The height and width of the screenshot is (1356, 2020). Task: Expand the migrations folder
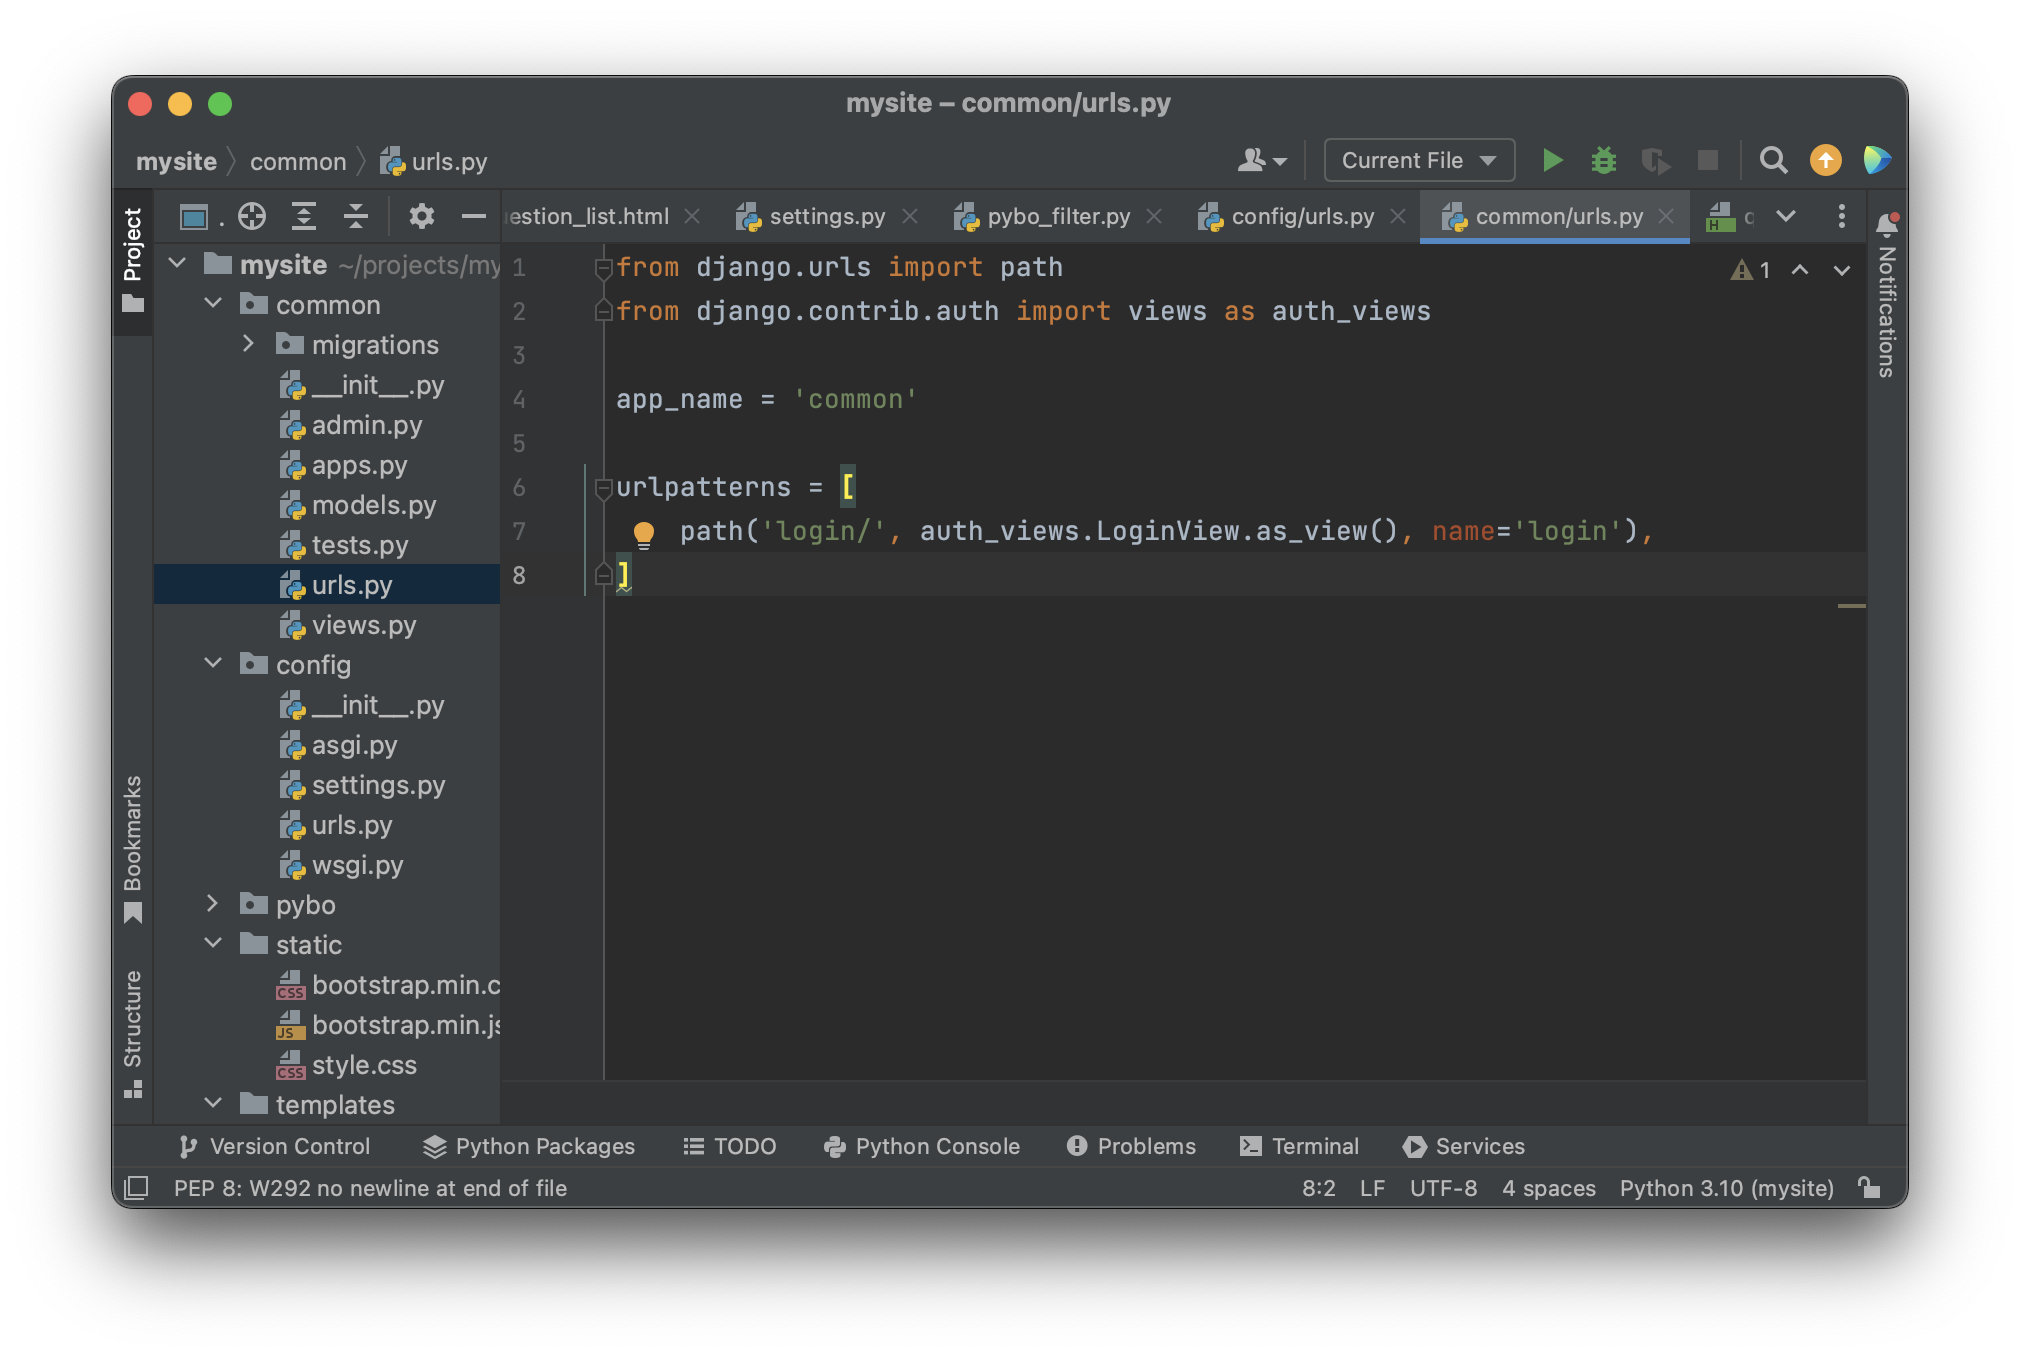(248, 344)
